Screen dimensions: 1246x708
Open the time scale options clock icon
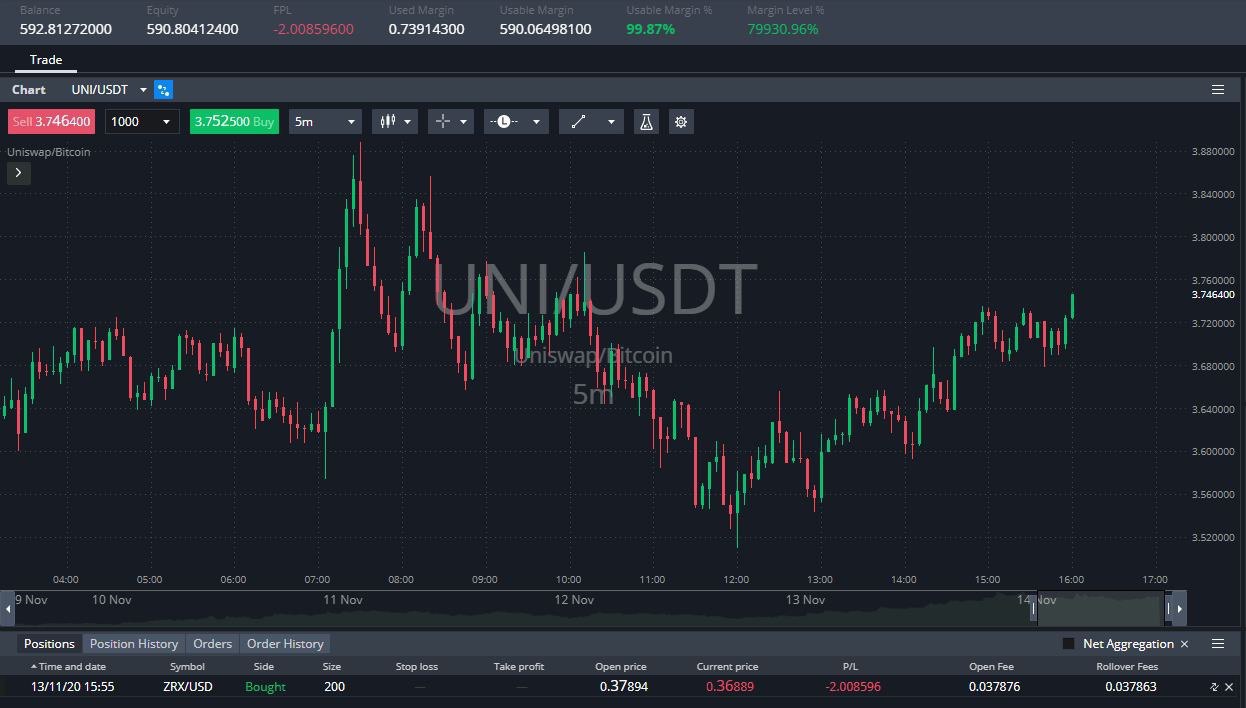point(504,122)
